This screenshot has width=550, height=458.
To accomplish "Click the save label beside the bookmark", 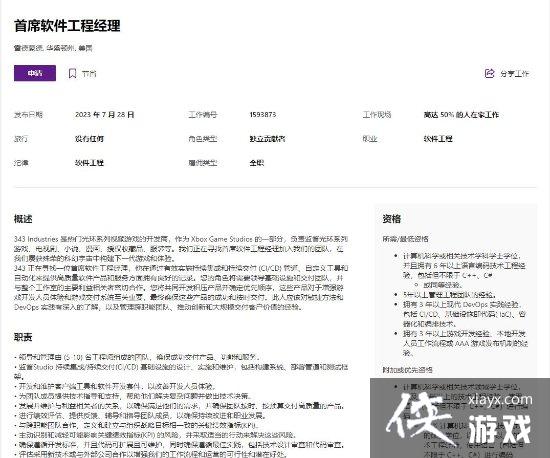I will pos(89,74).
